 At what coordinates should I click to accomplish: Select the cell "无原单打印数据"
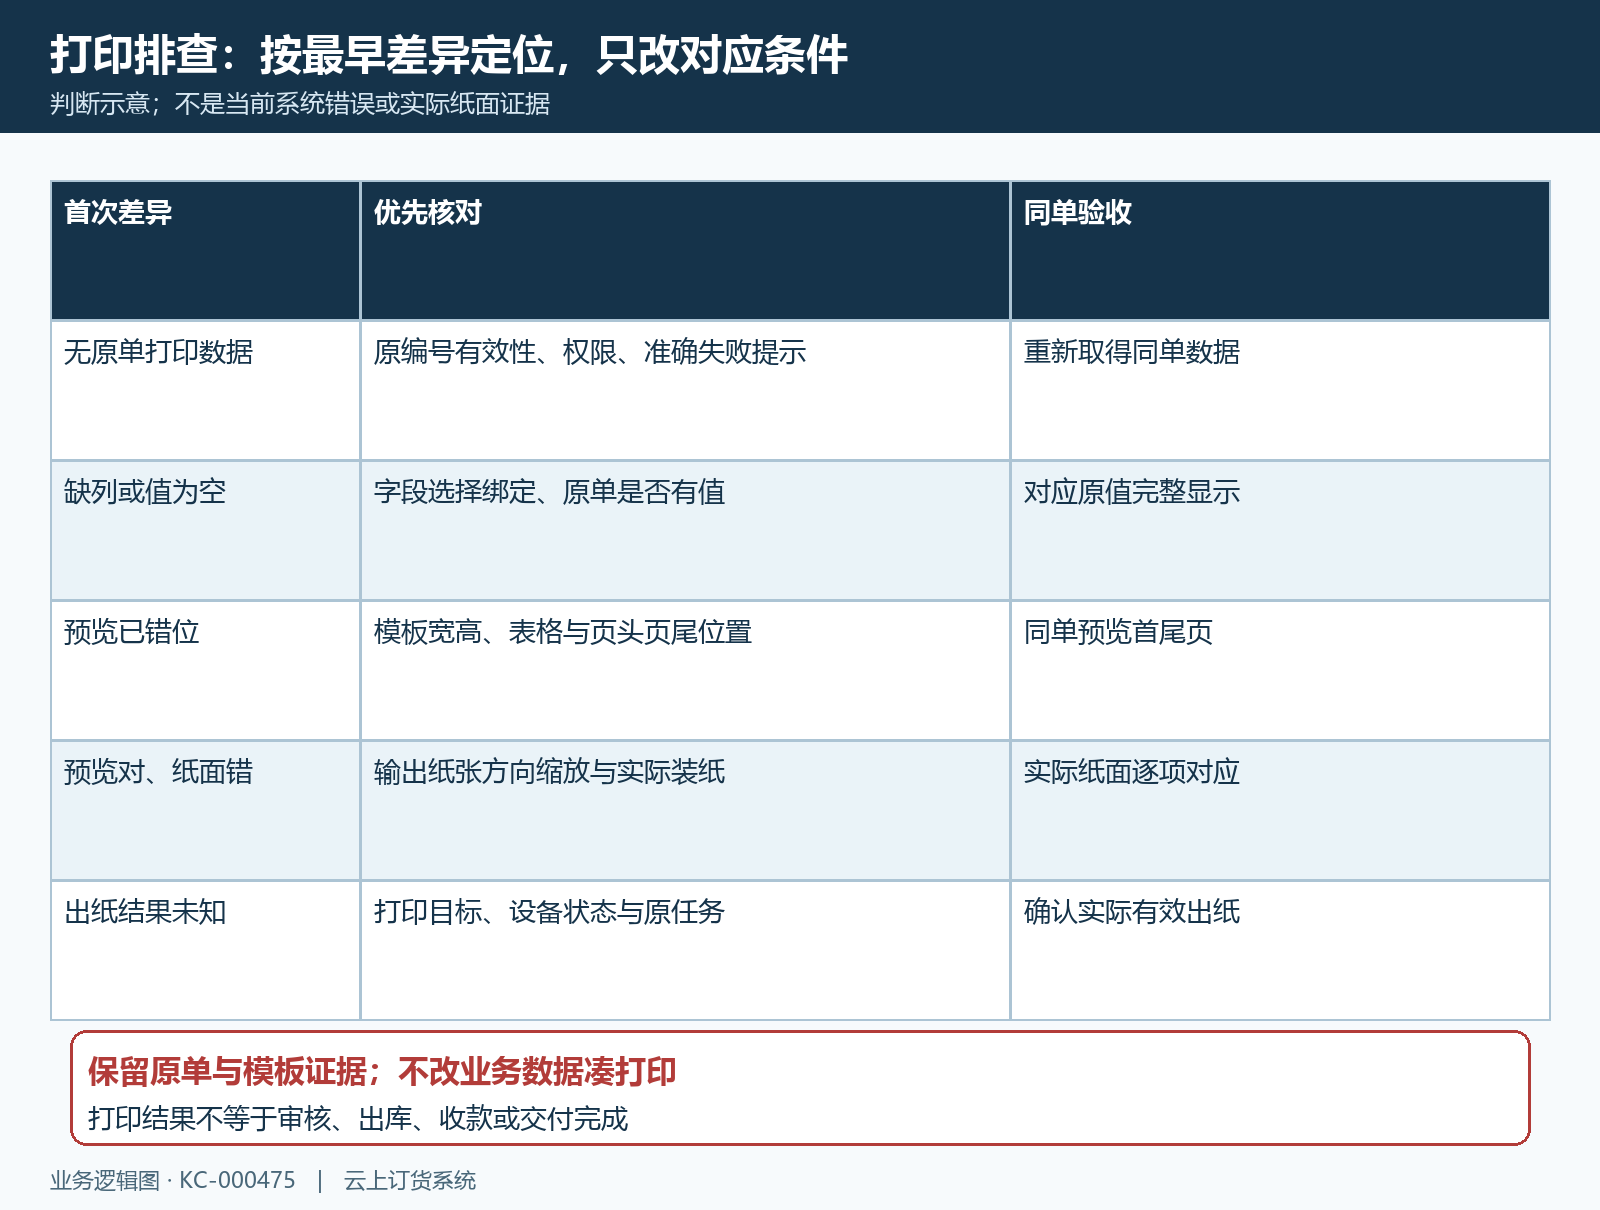tap(205, 390)
